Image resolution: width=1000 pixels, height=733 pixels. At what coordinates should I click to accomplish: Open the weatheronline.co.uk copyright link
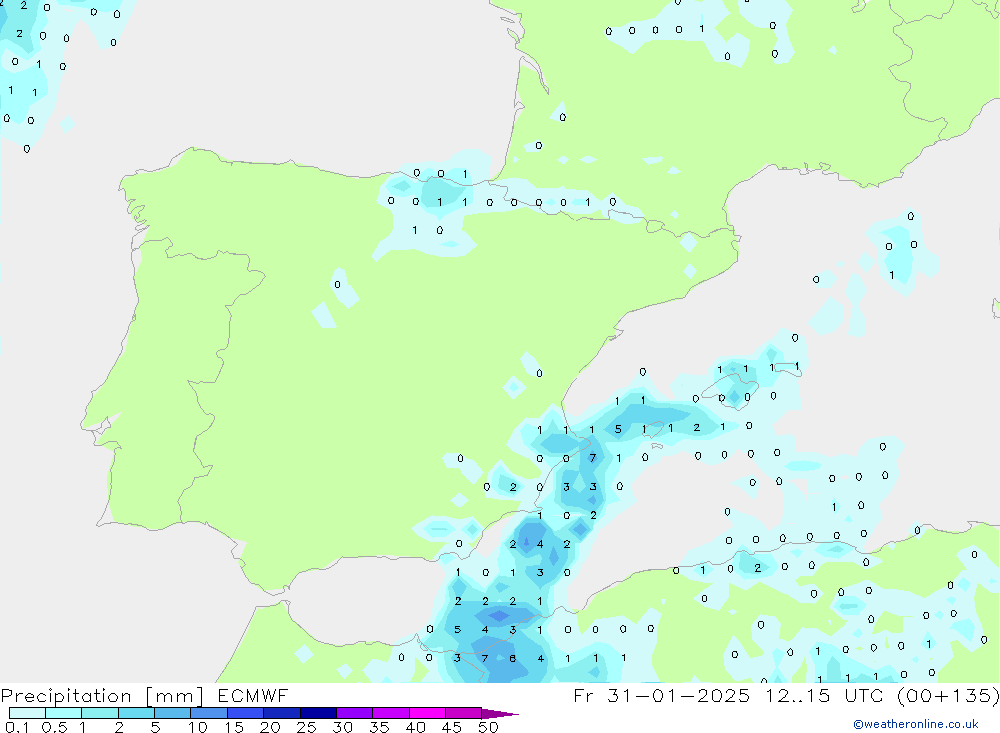point(916,724)
